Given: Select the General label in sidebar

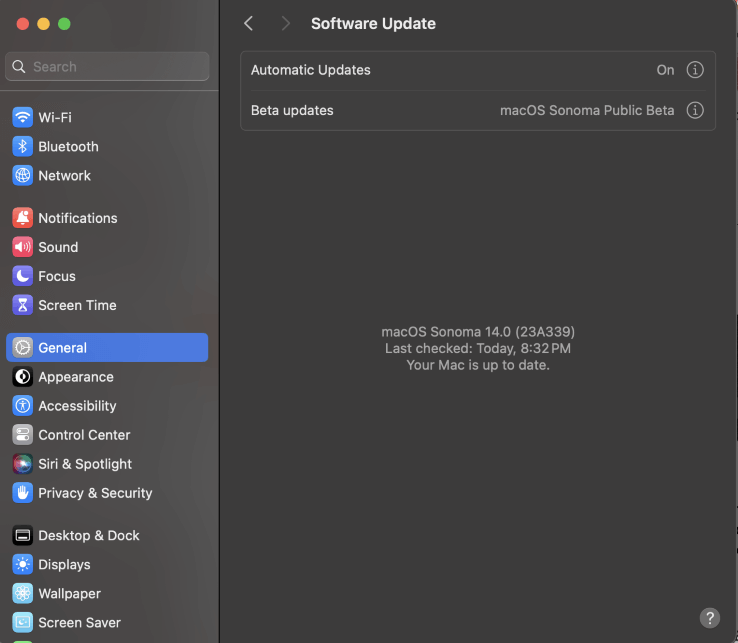Looking at the screenshot, I should 63,348.
